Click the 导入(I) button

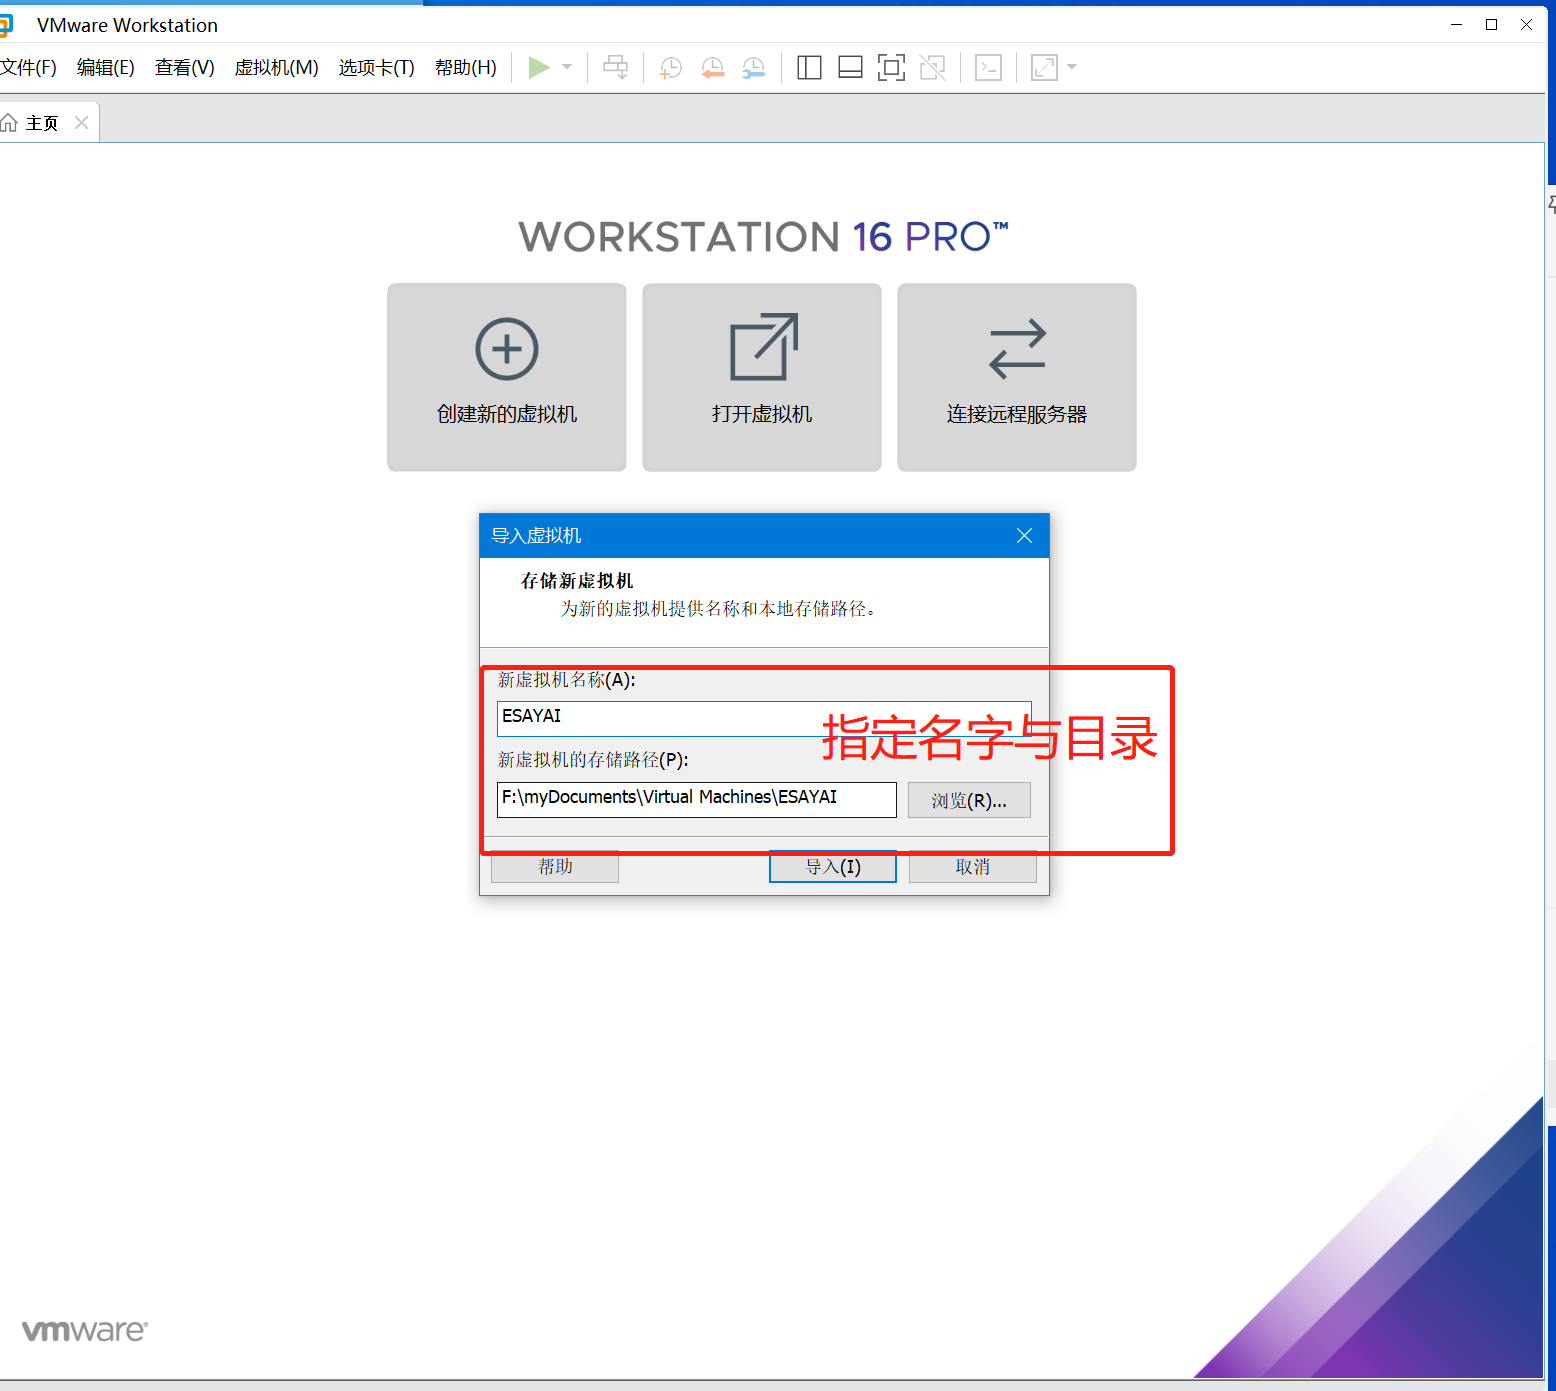coord(832,867)
